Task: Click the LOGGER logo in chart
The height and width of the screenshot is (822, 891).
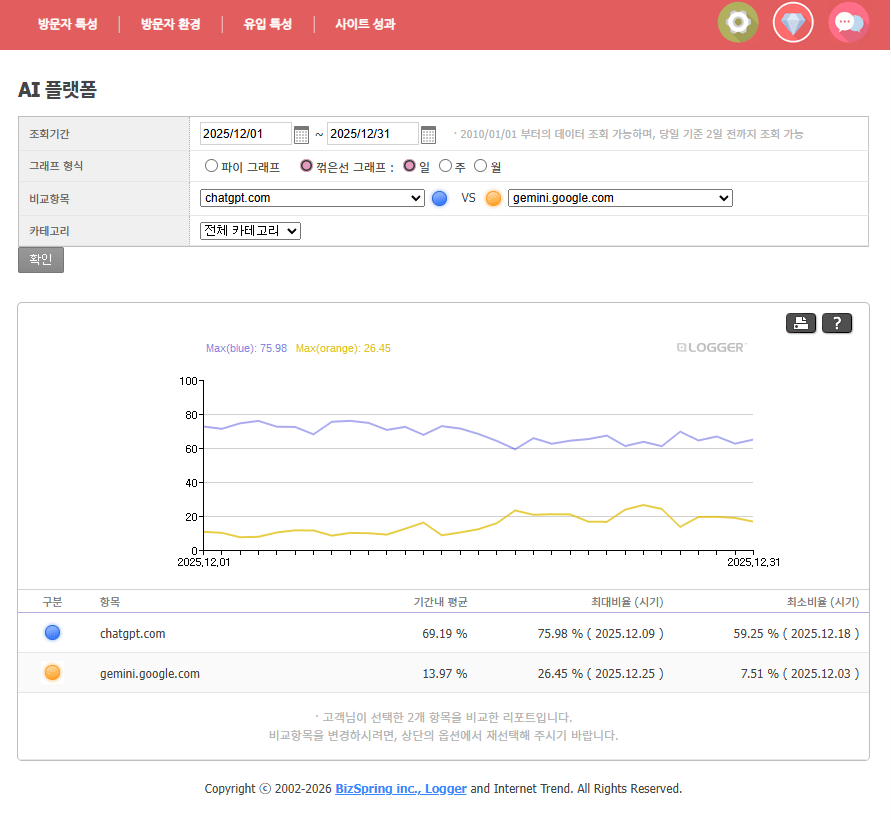Action: click(x=711, y=348)
